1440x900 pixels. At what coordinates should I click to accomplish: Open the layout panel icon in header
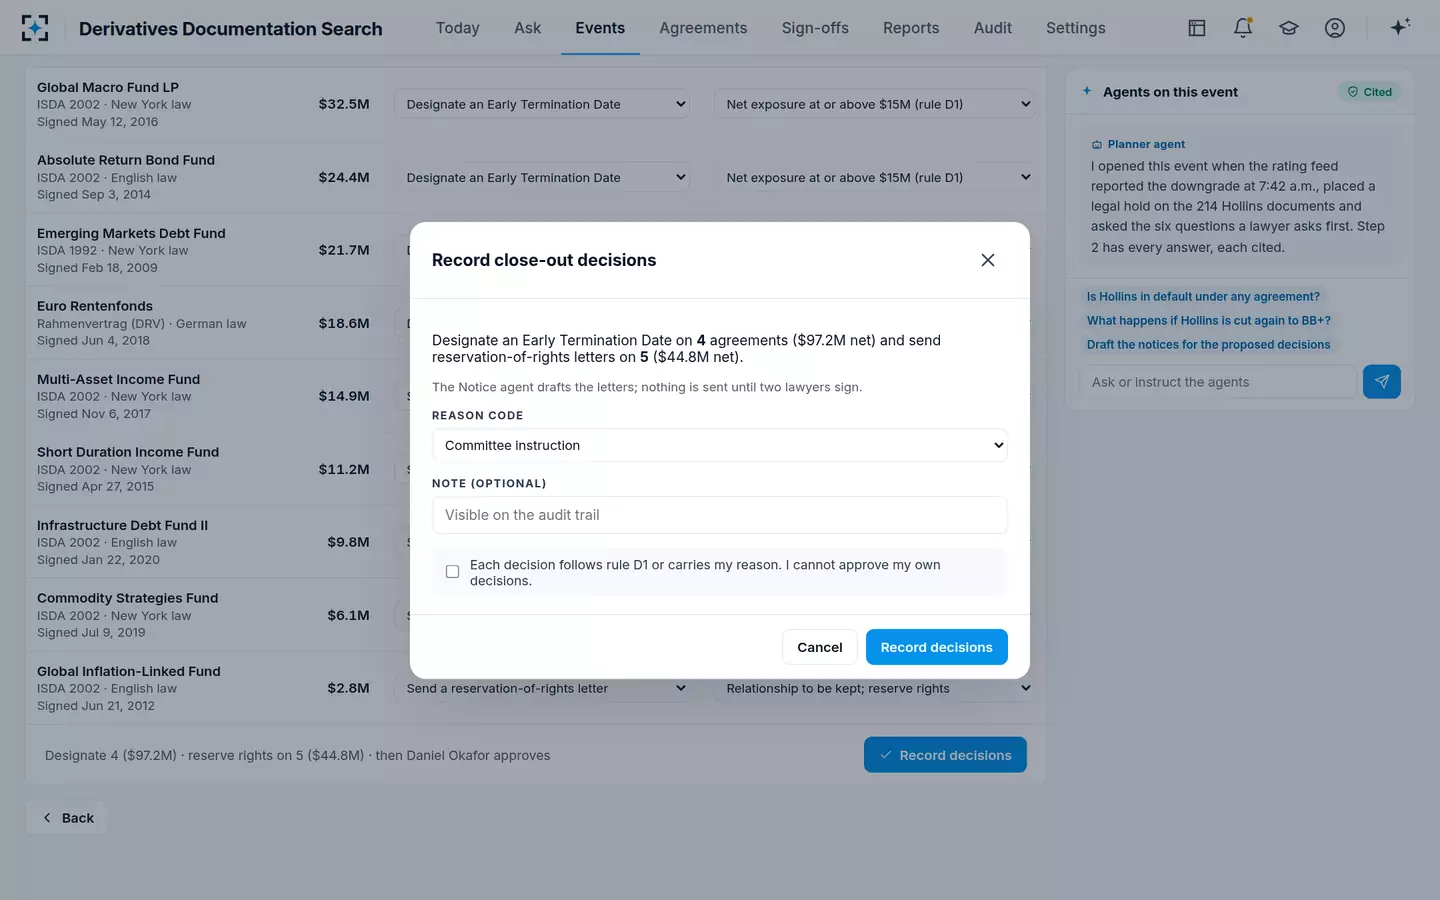(x=1197, y=28)
